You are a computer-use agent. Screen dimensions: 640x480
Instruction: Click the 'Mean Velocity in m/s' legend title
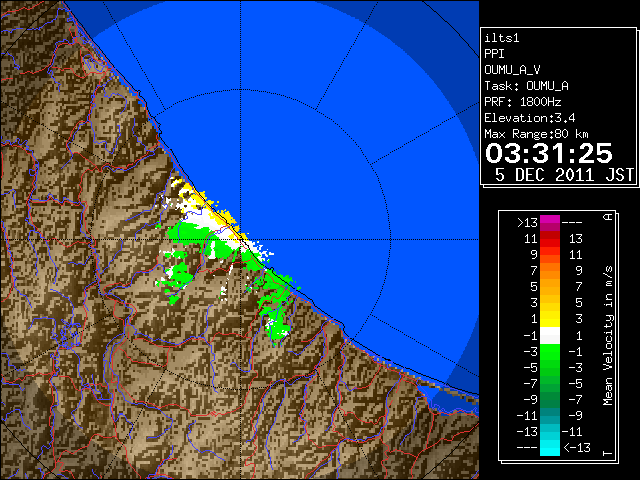[x=608, y=336]
